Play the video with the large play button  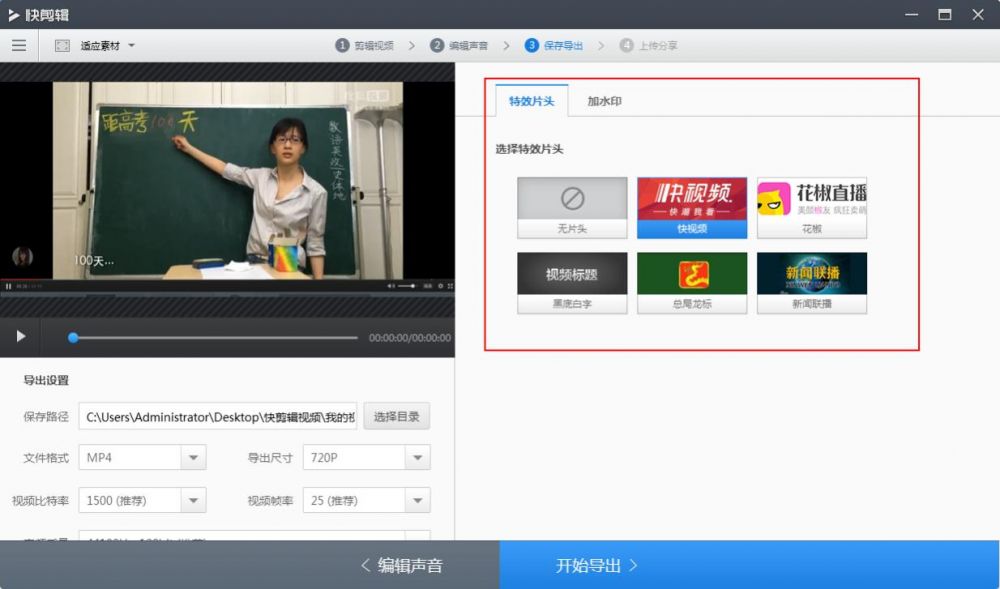tap(20, 336)
